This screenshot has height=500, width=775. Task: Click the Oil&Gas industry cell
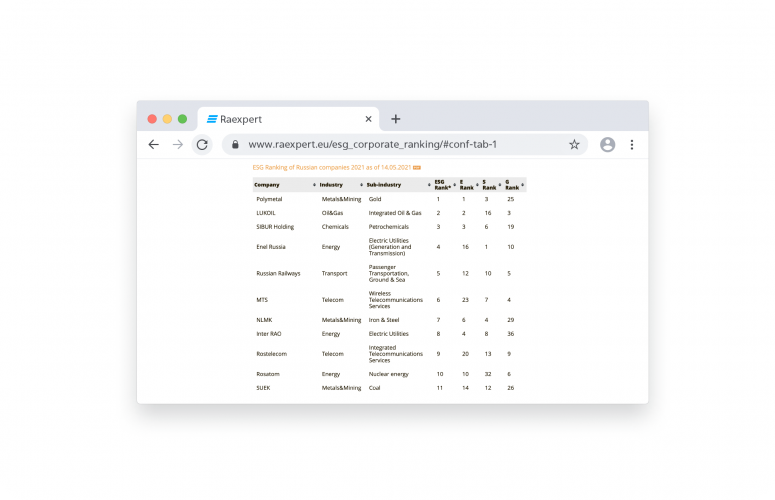pos(333,213)
